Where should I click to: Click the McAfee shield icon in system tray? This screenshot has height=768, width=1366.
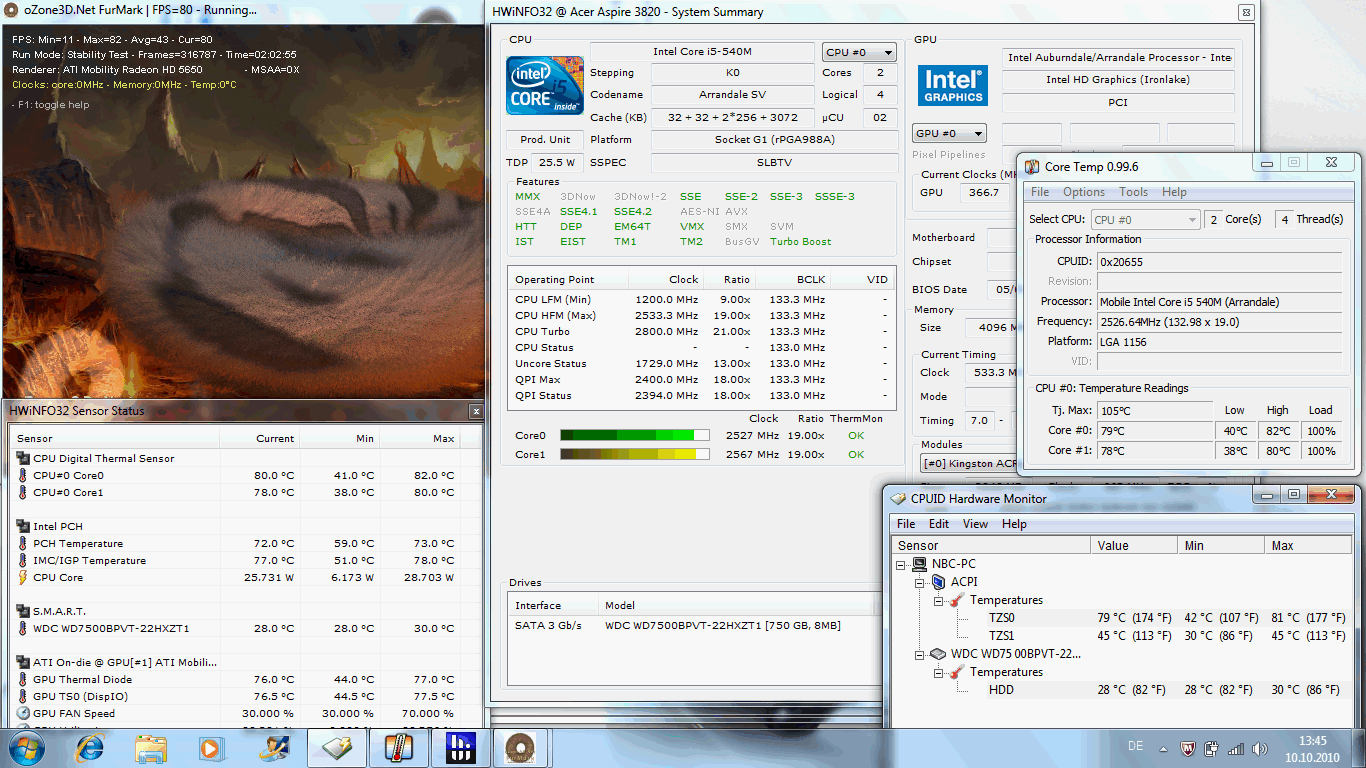pyautogui.click(x=1189, y=748)
